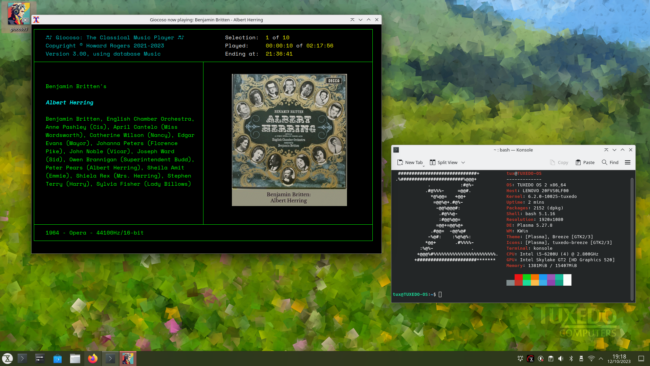Close the Konsole window
The width and height of the screenshot is (650, 366).
click(631, 150)
